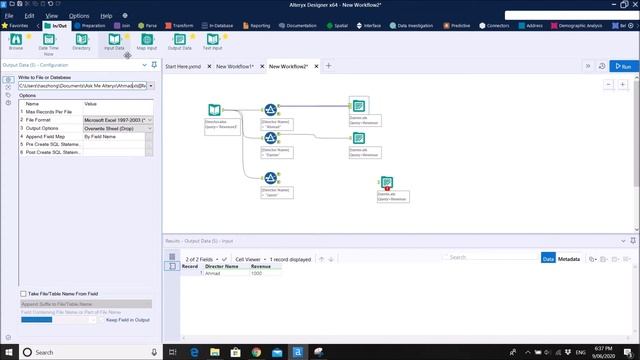Pin the Configuration panel
Image resolution: width=640 pixels, height=360 pixels.
(154, 65)
